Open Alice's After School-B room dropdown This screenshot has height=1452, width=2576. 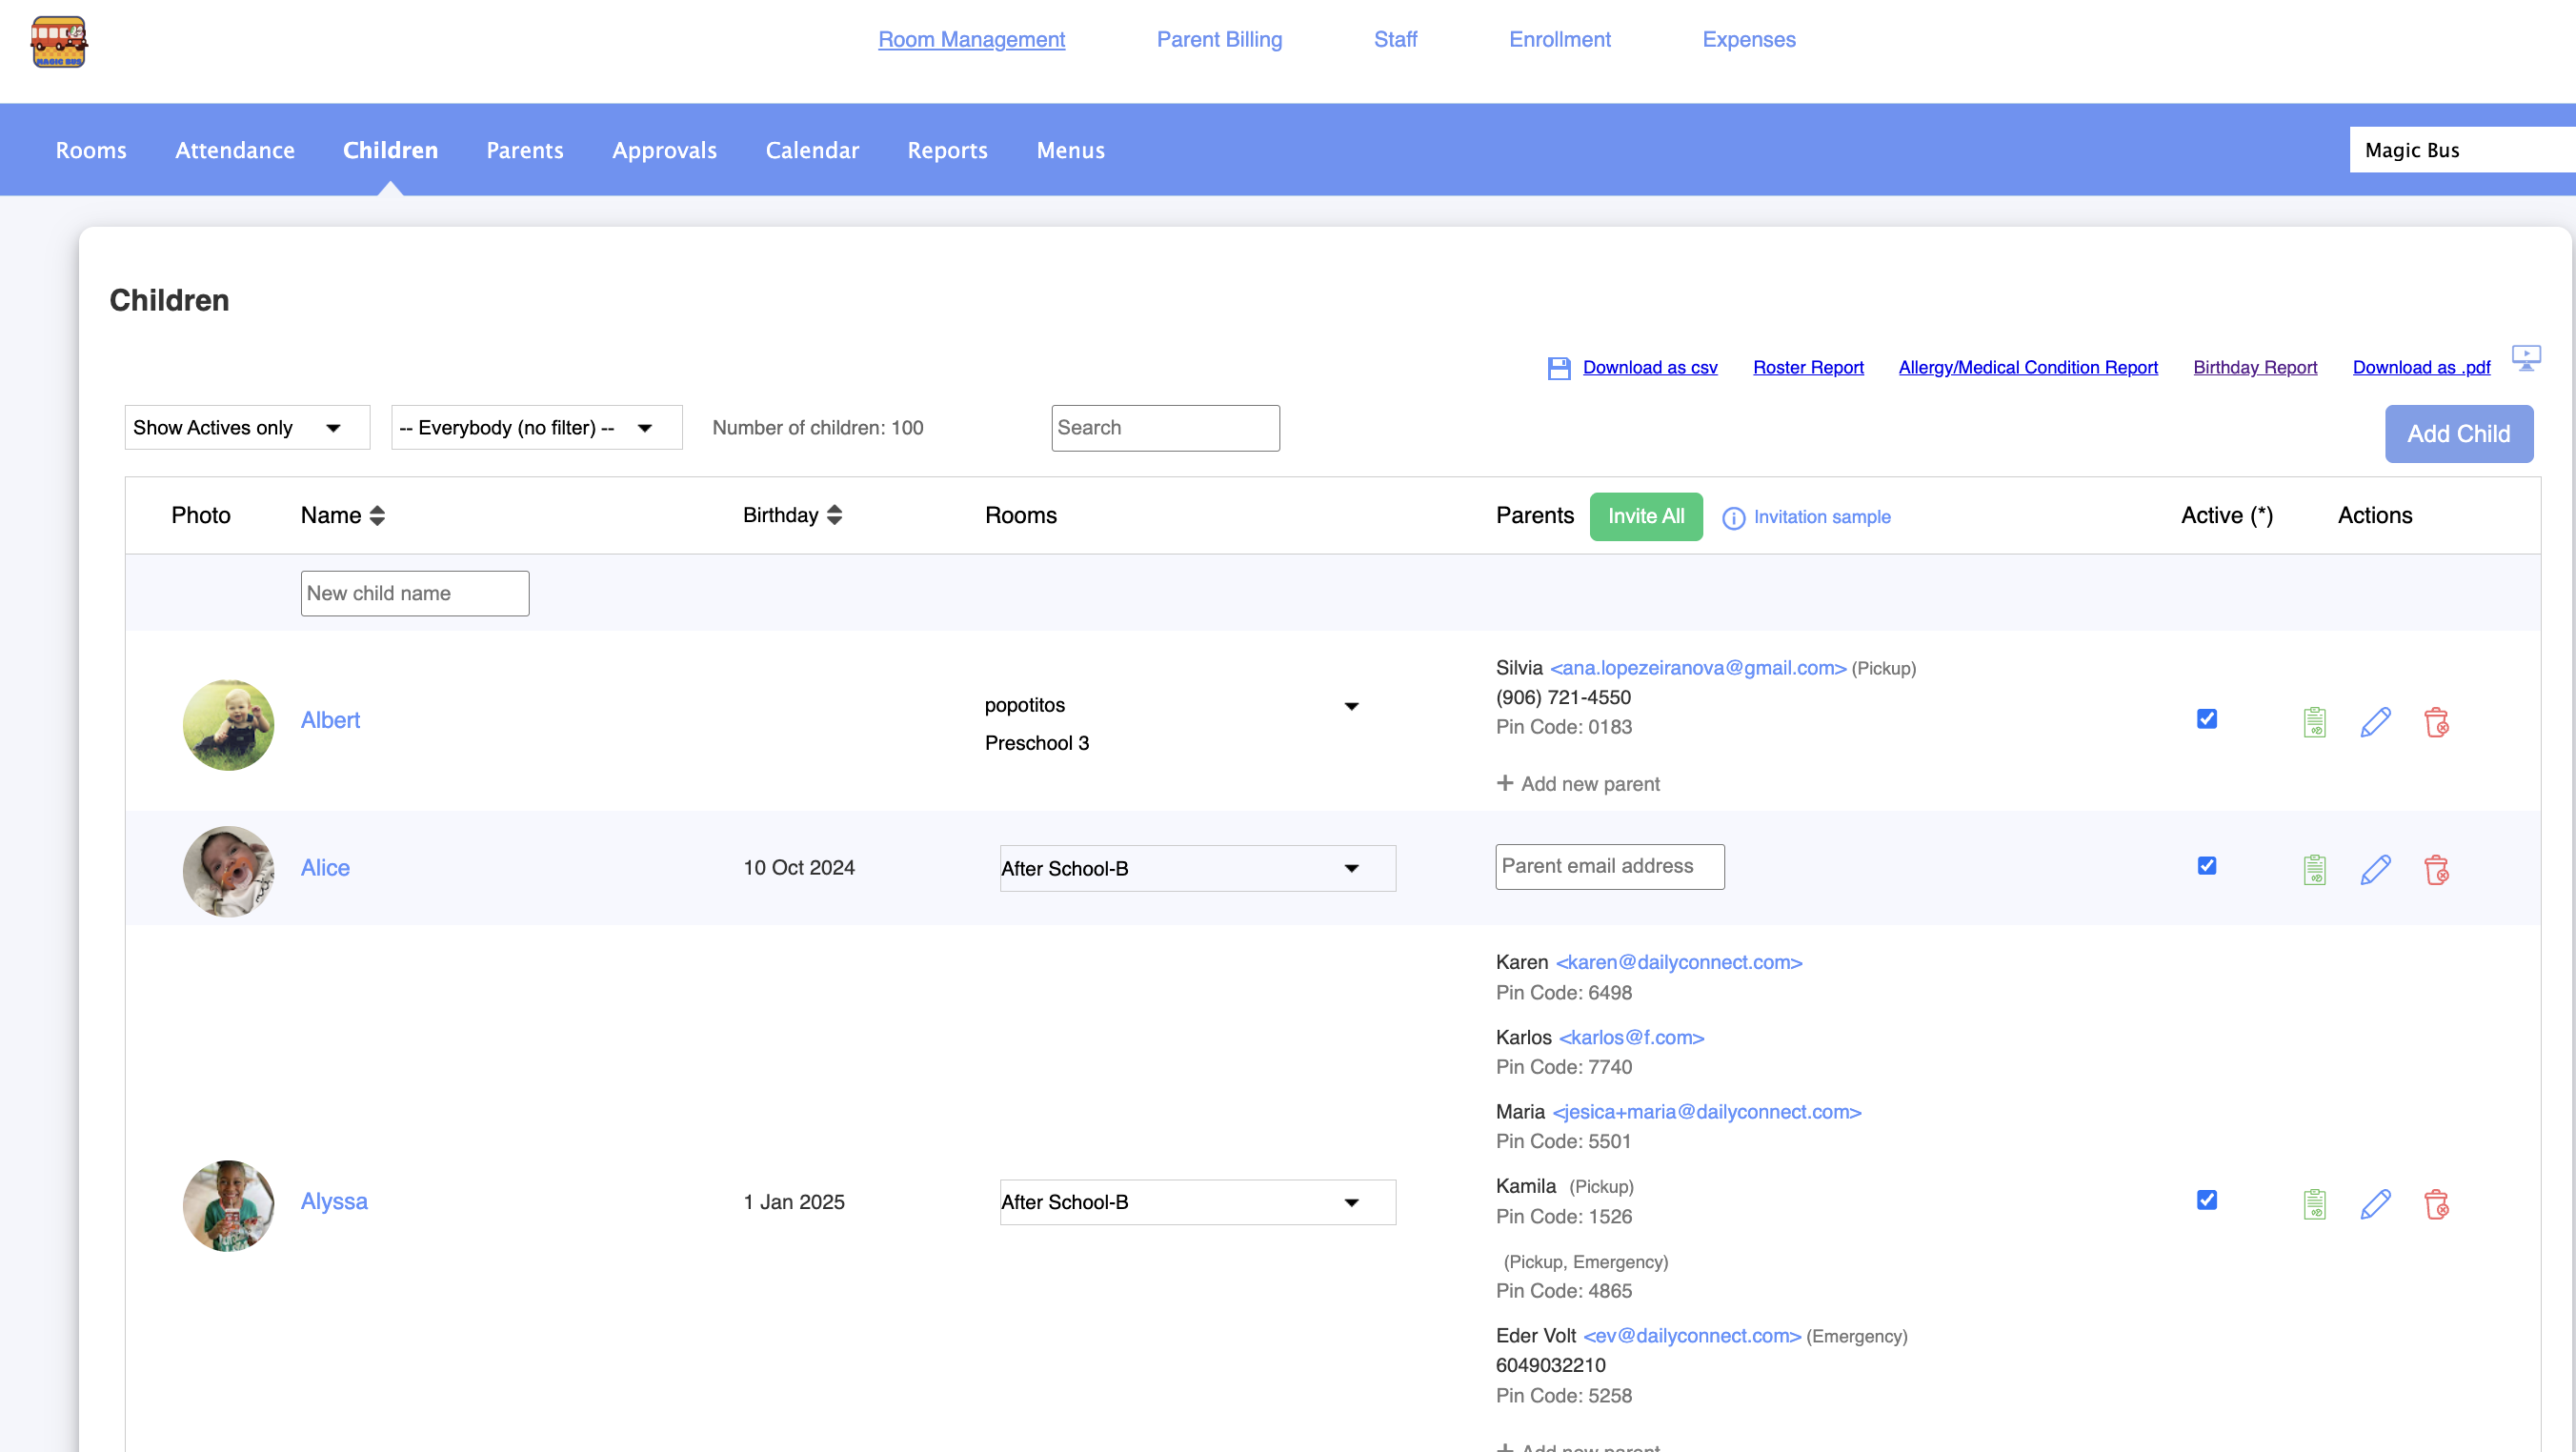point(1197,868)
